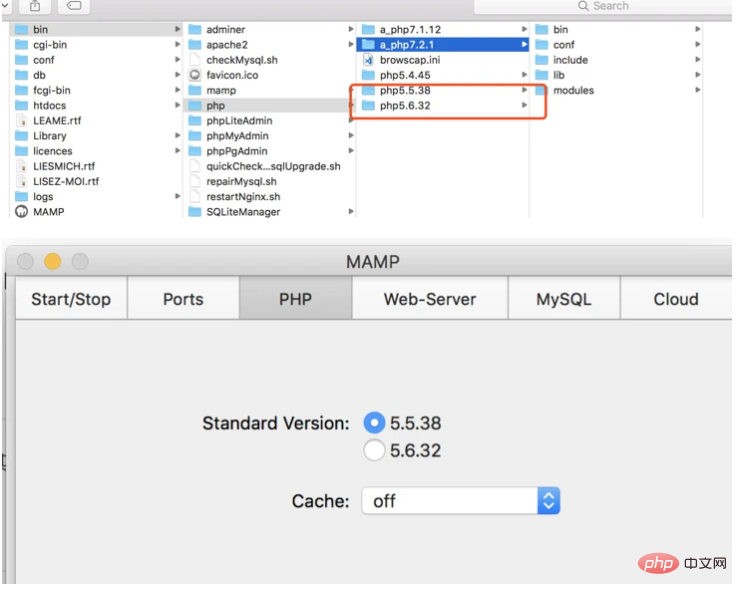Open the modules folder
Viewport: 737px width, 596px height.
click(x=617, y=90)
